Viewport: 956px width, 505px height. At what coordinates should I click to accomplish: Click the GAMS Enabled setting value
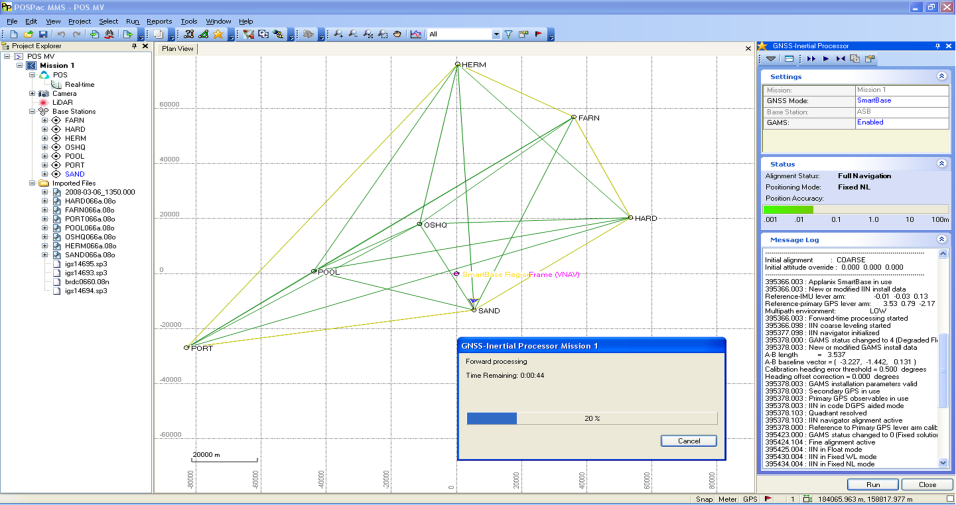[870, 122]
